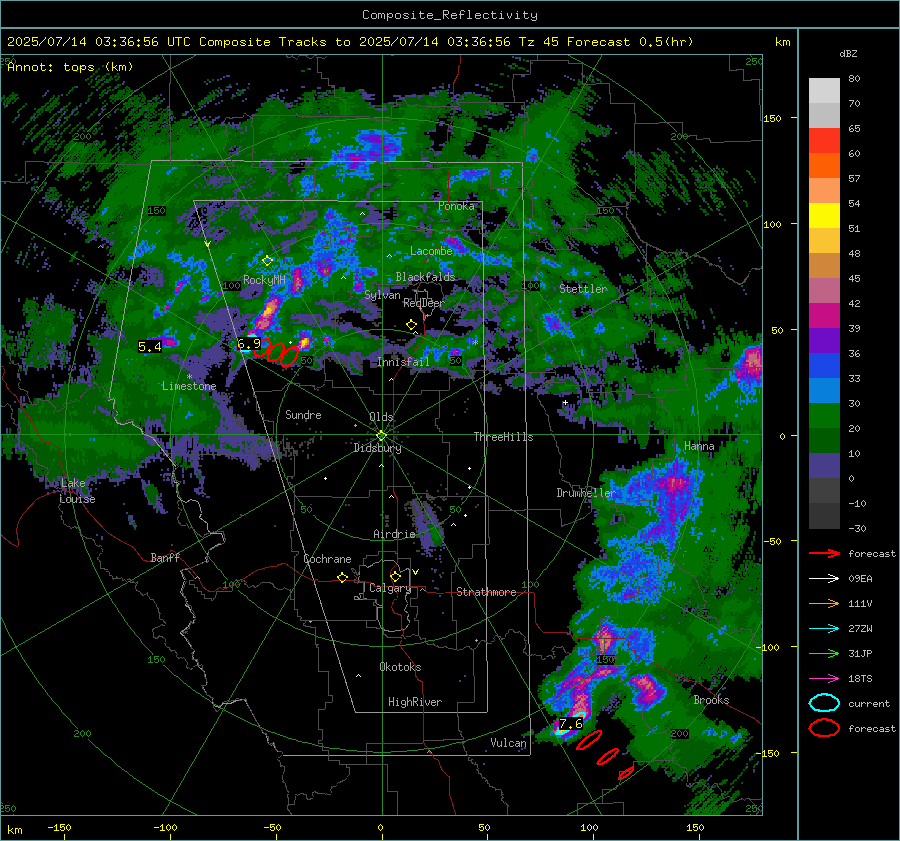
Task: Select the storm top label 5.4
Action: pyautogui.click(x=150, y=347)
